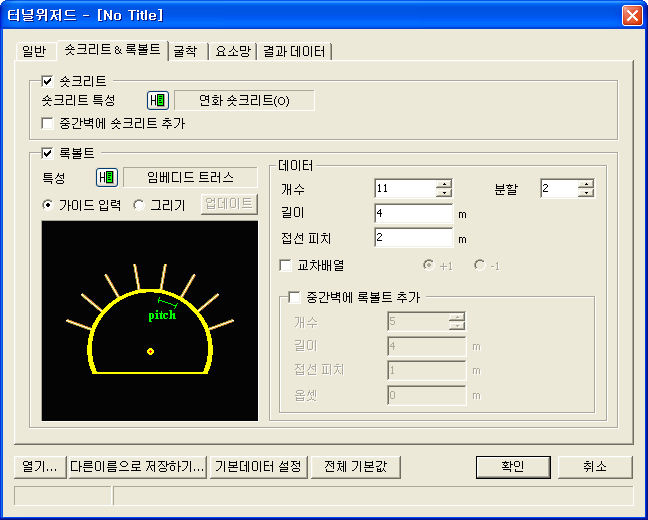Enable the 교차배열 checkbox
The height and width of the screenshot is (520, 648).
coord(287,265)
